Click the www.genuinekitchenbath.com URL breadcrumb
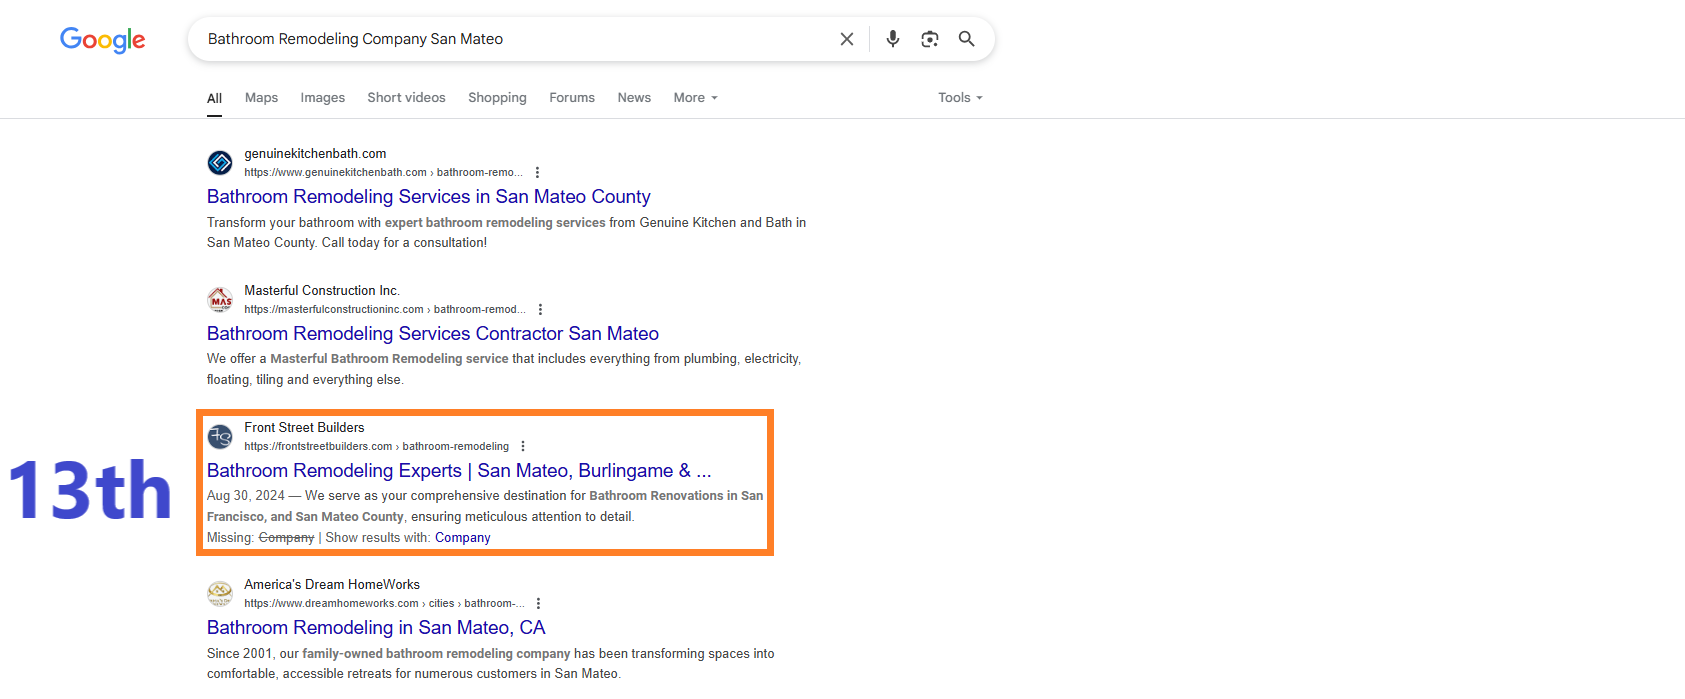The width and height of the screenshot is (1685, 699). click(x=384, y=173)
